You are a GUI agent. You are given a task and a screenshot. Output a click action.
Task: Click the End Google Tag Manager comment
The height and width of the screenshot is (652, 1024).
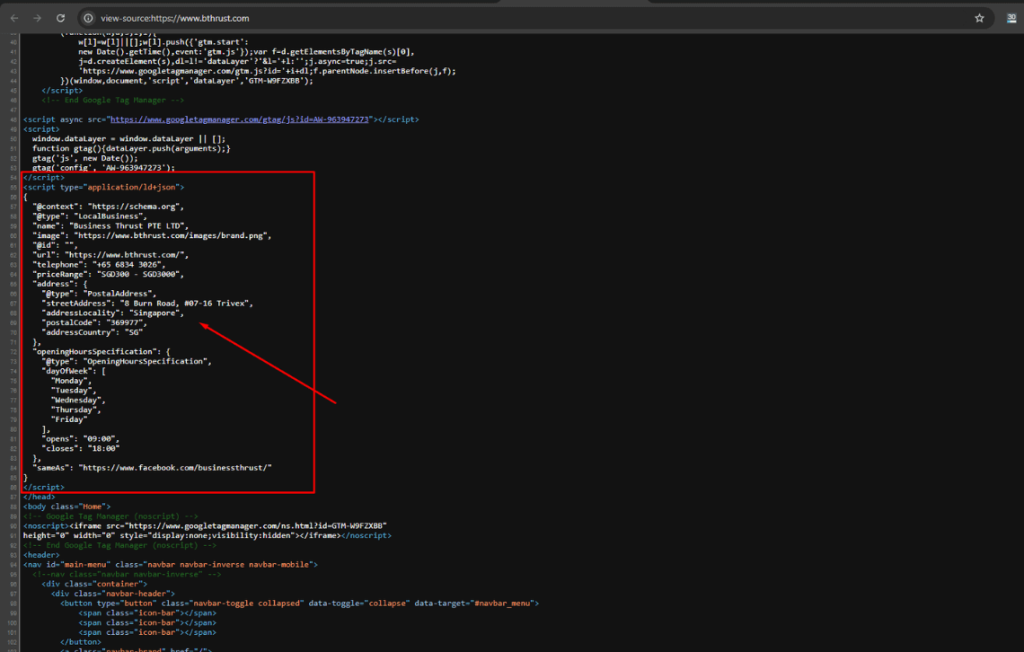pyautogui.click(x=112, y=100)
